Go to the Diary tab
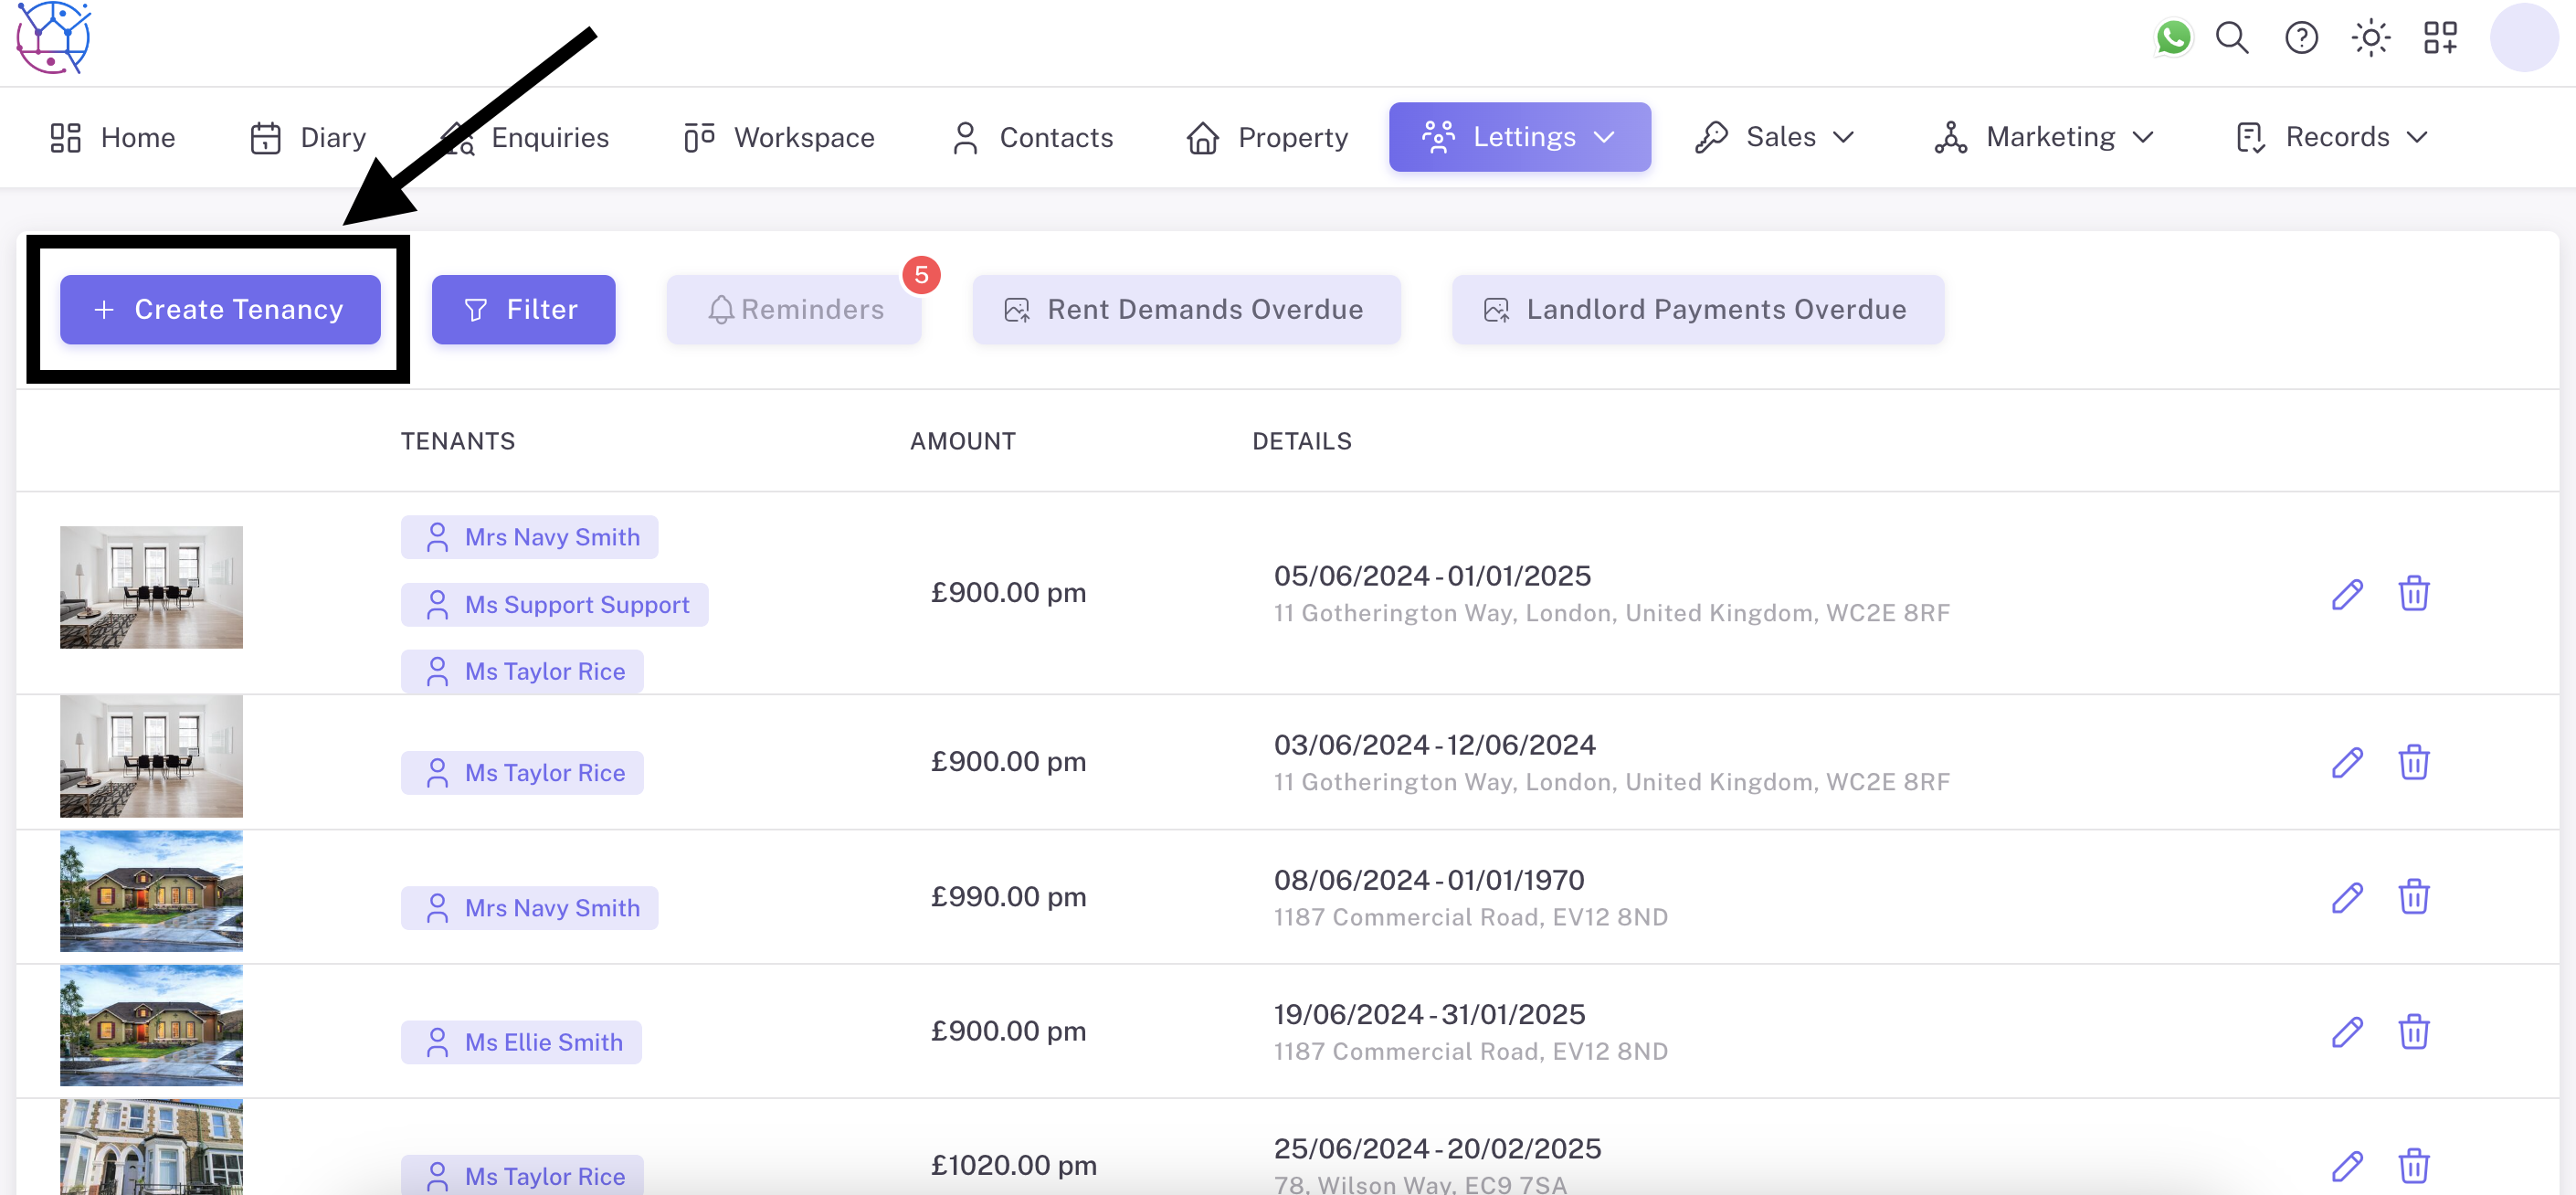This screenshot has height=1195, width=2576. [308, 137]
